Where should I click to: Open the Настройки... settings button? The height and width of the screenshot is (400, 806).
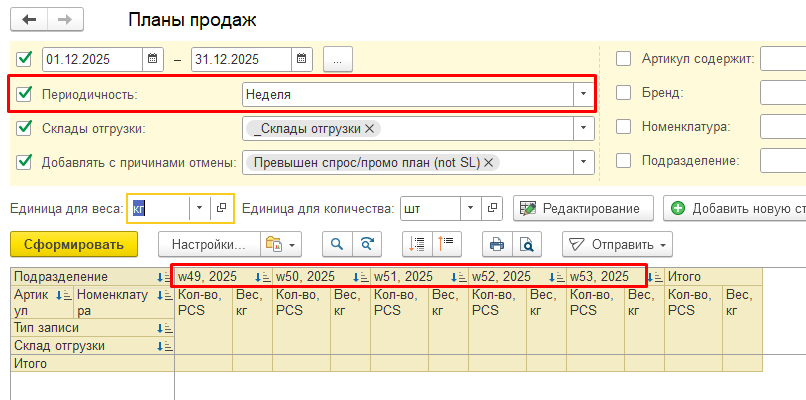pos(208,243)
